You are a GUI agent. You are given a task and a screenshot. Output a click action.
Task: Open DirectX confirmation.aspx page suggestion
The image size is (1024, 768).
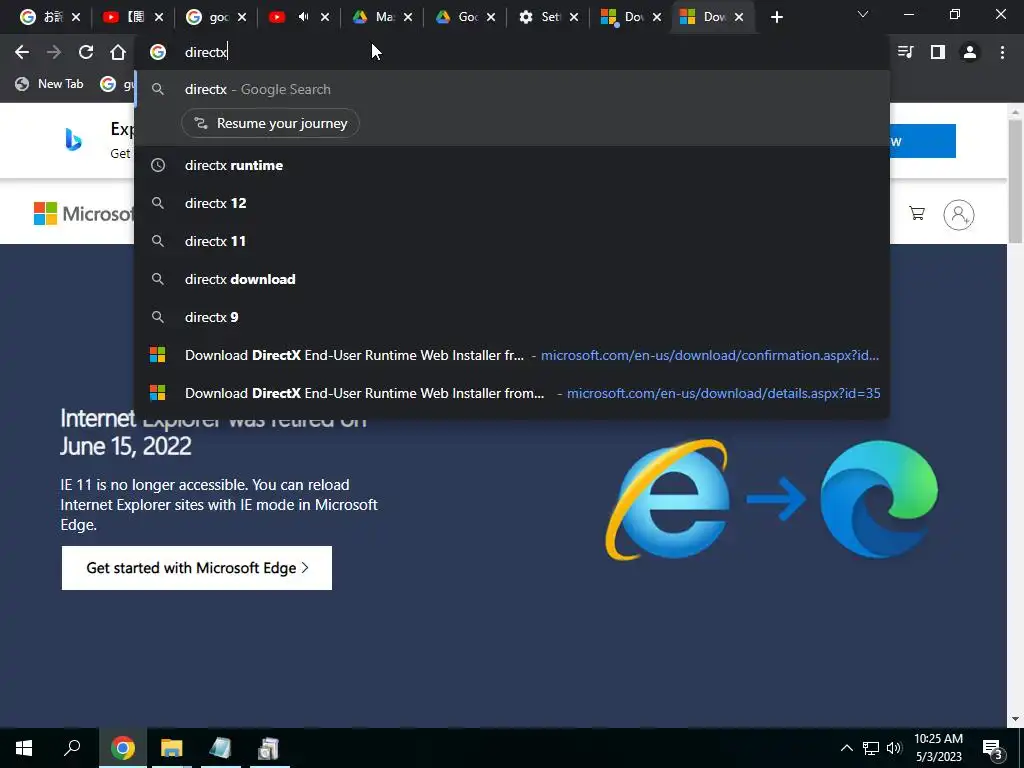pos(511,355)
